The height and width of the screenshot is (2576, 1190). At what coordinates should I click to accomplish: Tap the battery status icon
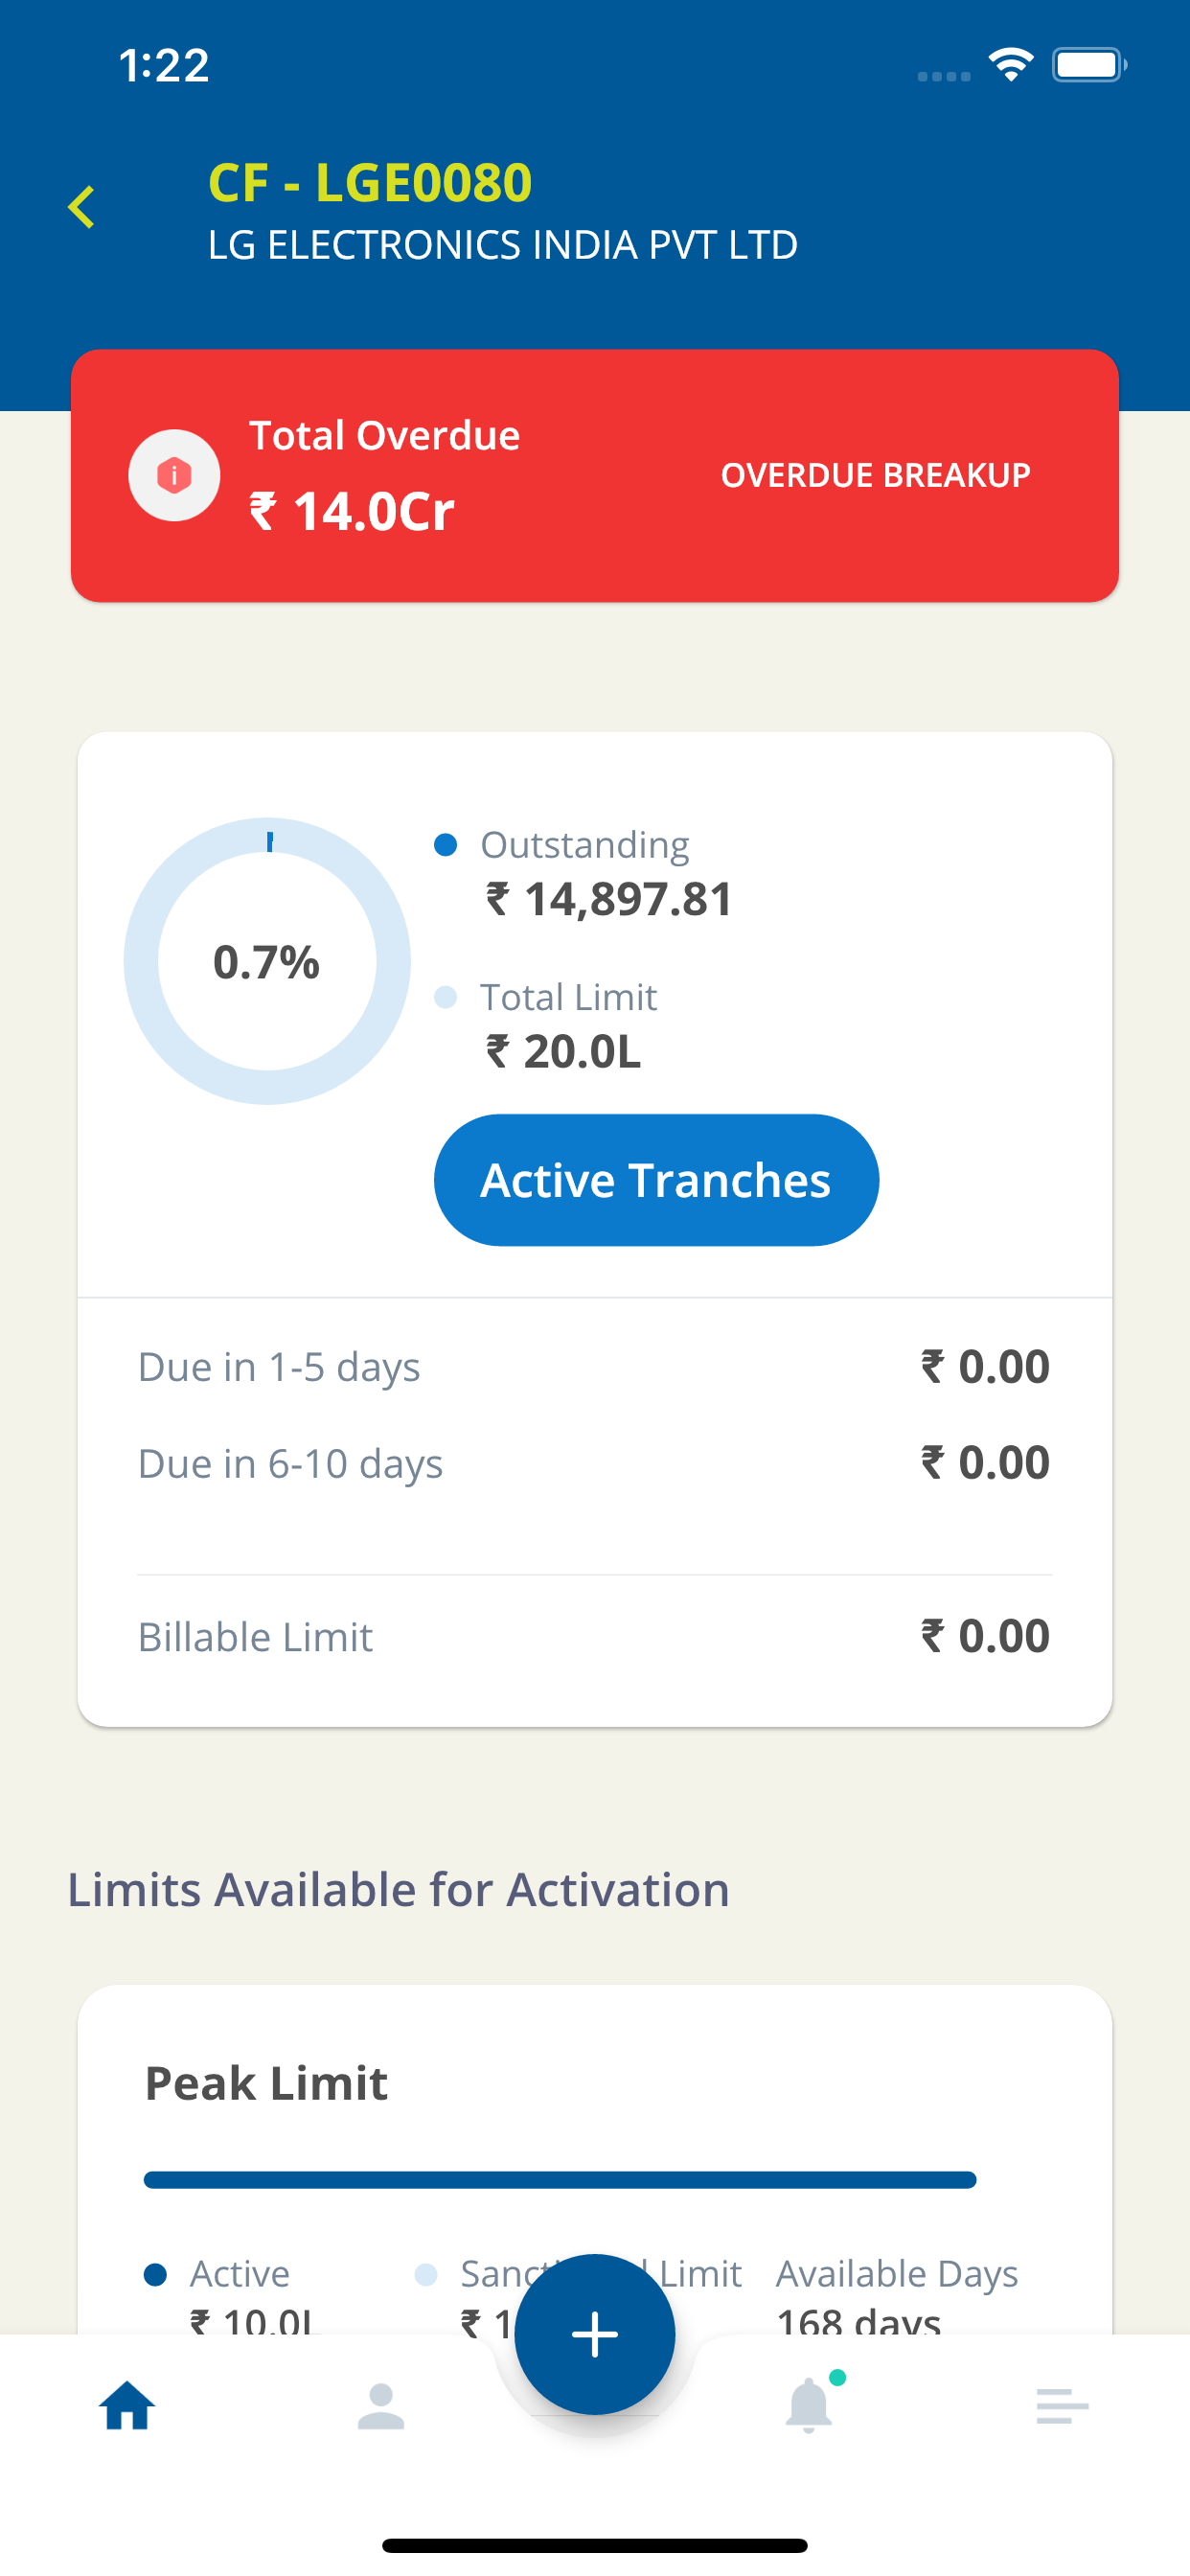[x=1089, y=65]
